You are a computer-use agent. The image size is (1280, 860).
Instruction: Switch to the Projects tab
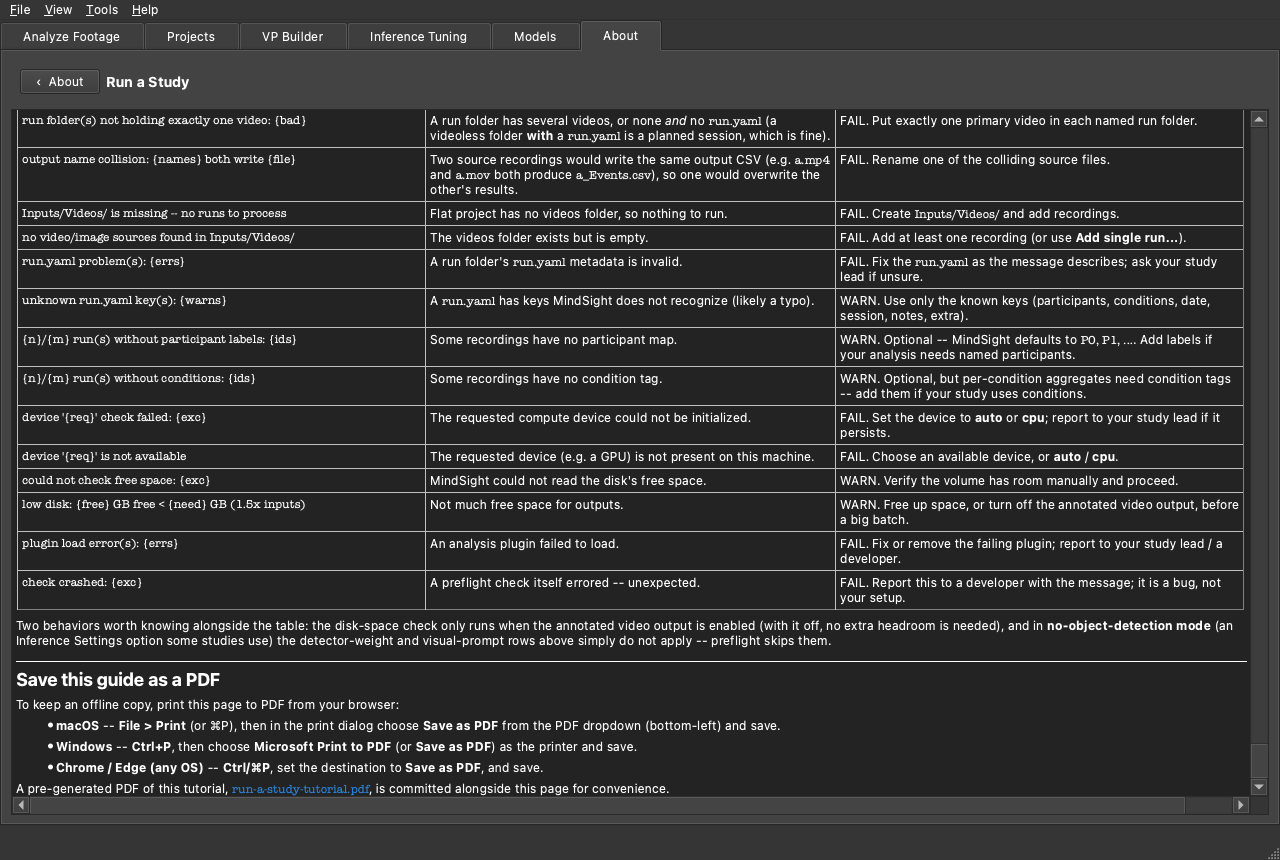tap(191, 36)
